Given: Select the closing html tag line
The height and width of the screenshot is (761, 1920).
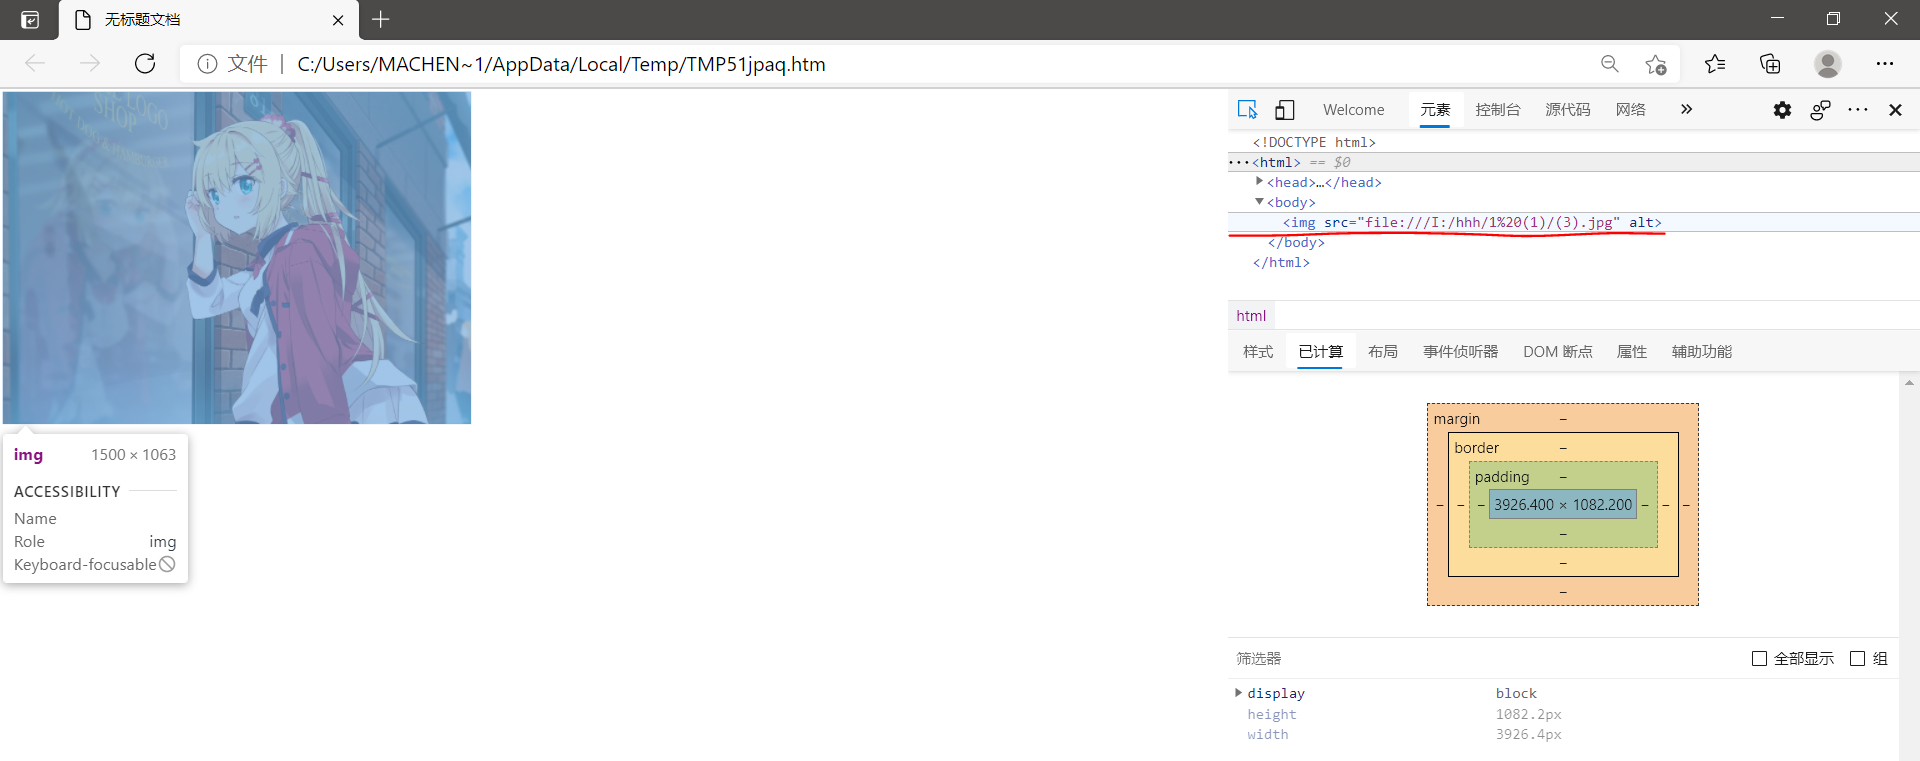Looking at the screenshot, I should [x=1281, y=262].
